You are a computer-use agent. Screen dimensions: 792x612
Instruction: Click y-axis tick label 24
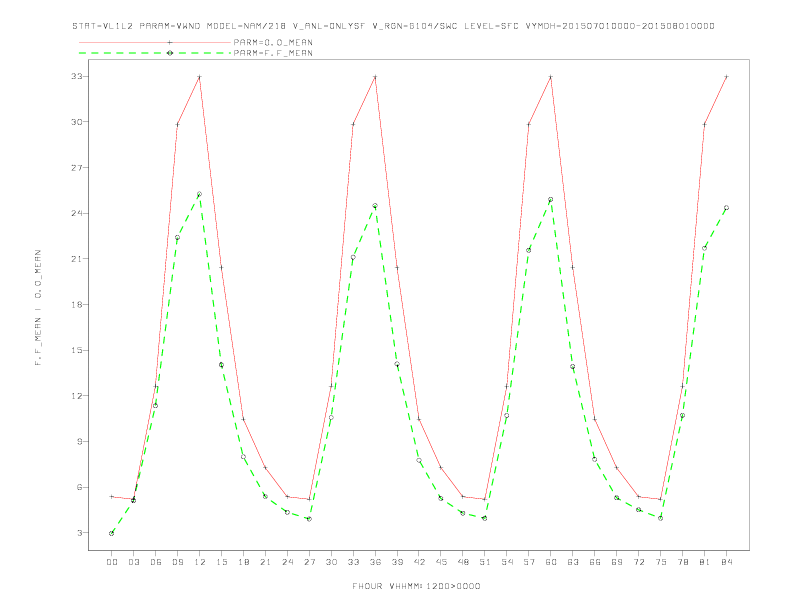coord(76,213)
